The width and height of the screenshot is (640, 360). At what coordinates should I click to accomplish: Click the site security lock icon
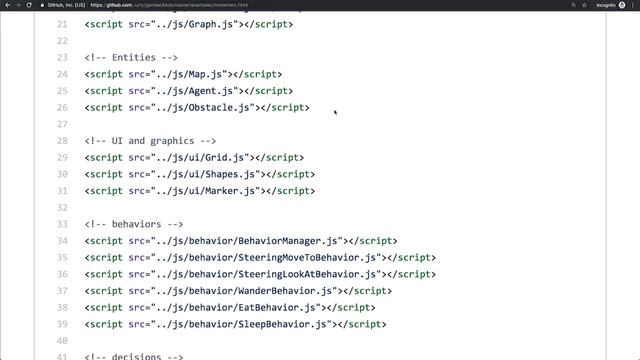(42, 5)
